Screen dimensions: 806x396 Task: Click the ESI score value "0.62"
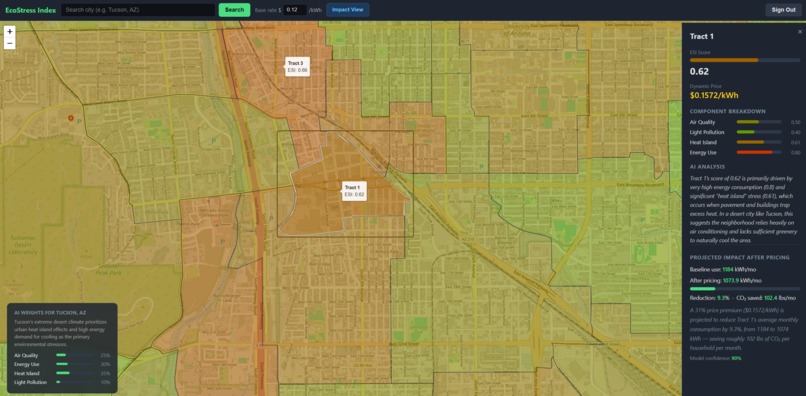(x=699, y=72)
